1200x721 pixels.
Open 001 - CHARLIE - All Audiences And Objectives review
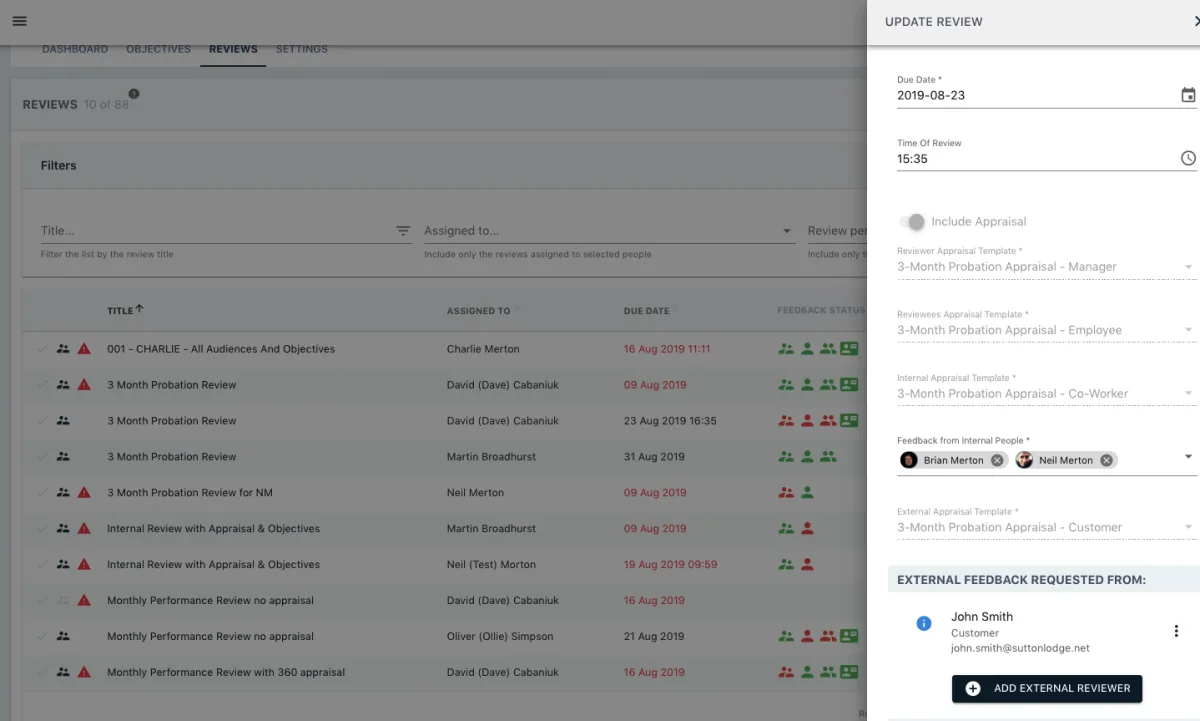coord(221,349)
